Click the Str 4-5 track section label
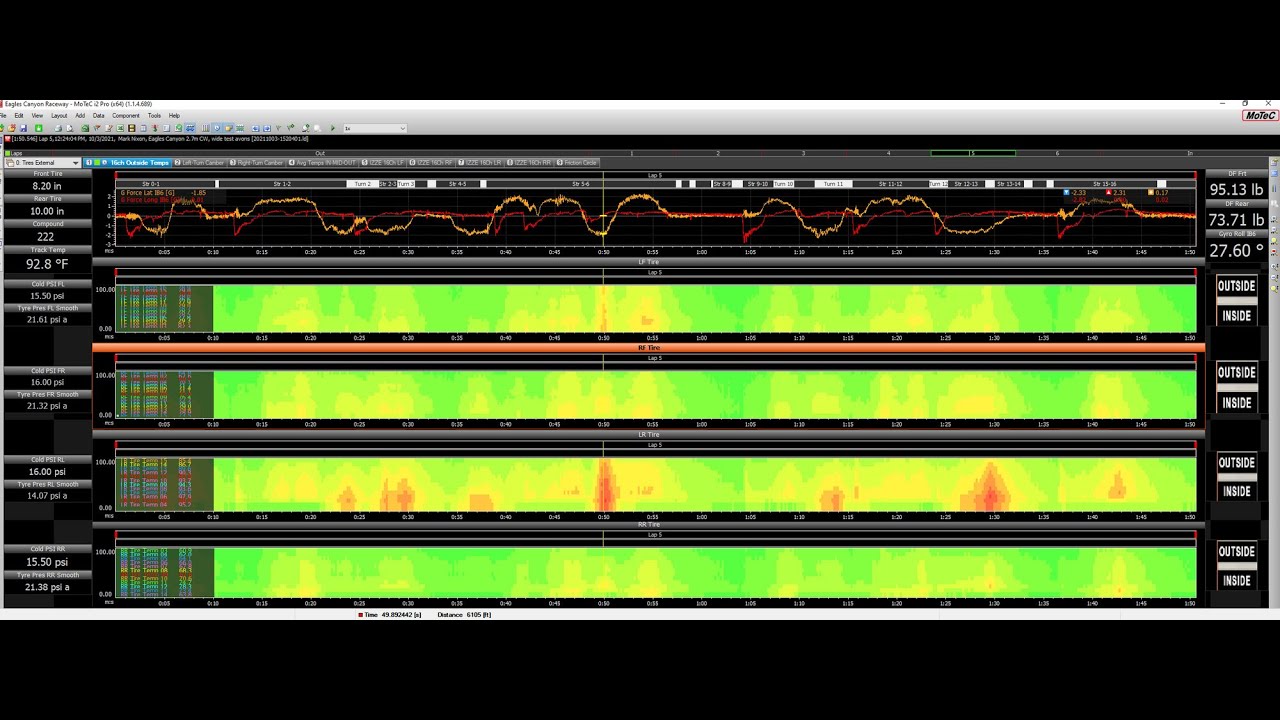The height and width of the screenshot is (720, 1280). [458, 184]
